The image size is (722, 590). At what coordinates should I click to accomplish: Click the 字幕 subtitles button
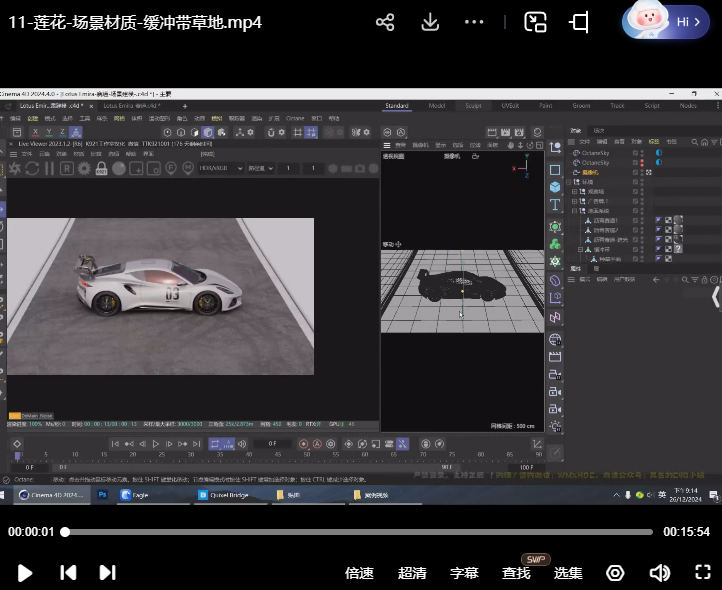click(464, 573)
